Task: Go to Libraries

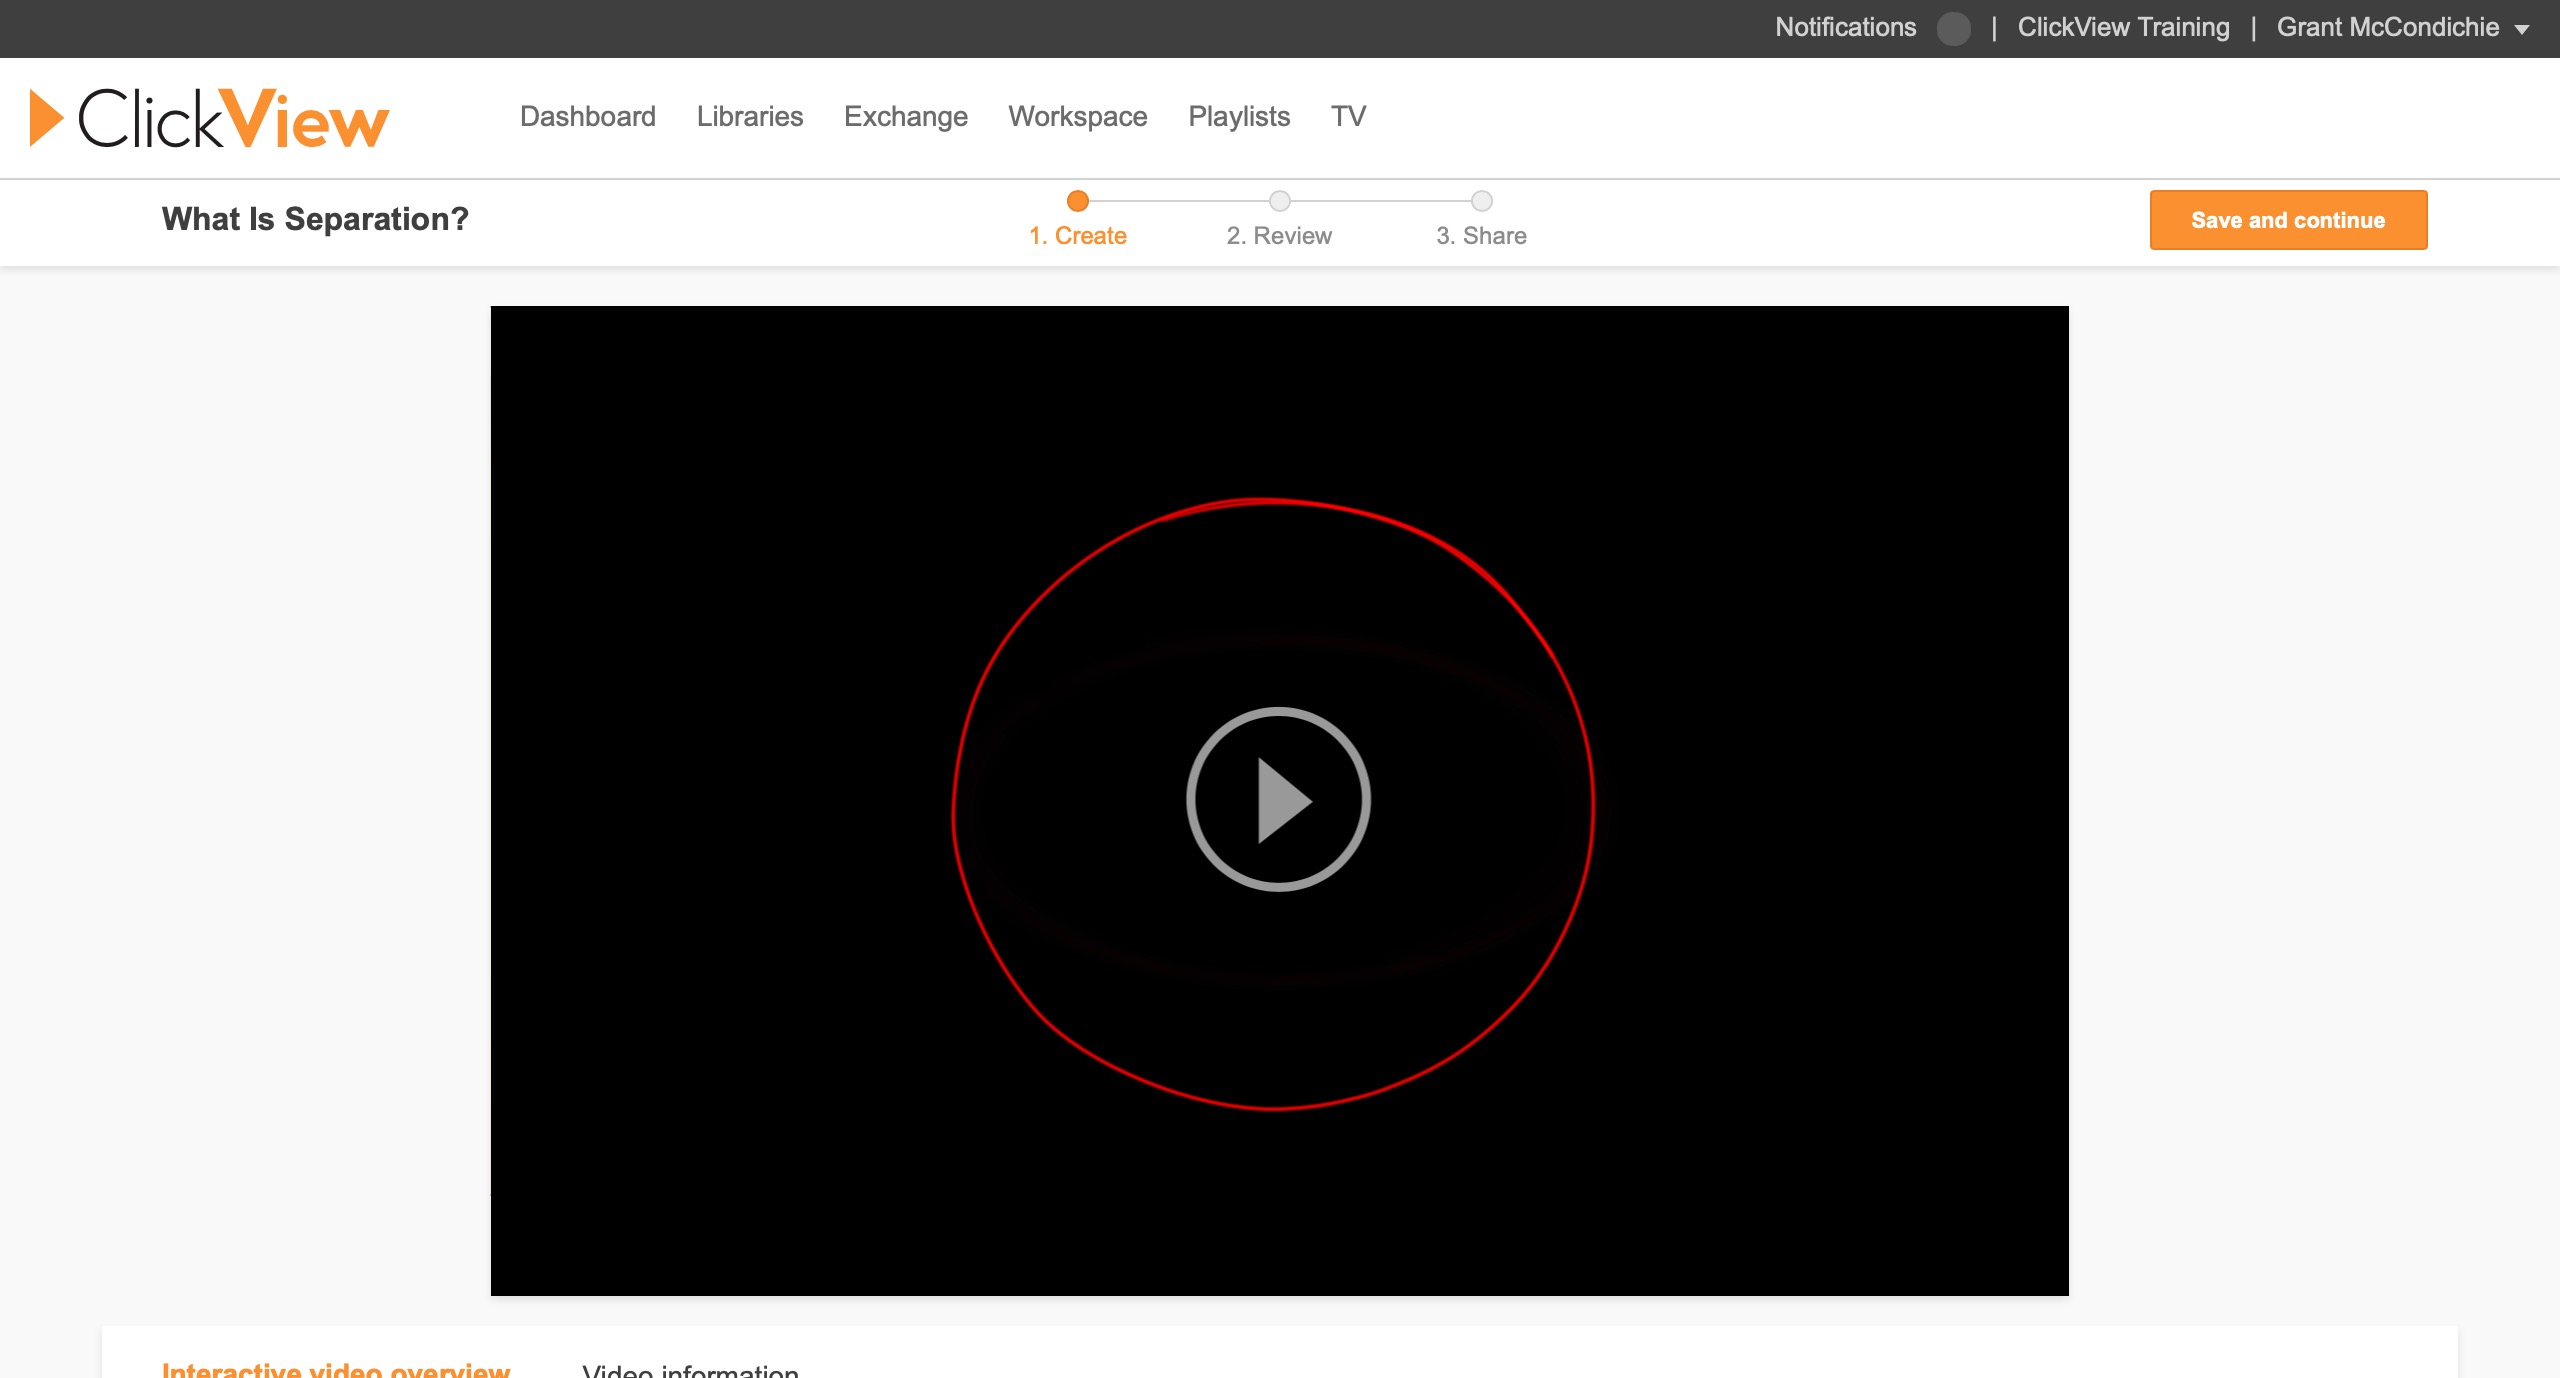Action: (x=749, y=117)
